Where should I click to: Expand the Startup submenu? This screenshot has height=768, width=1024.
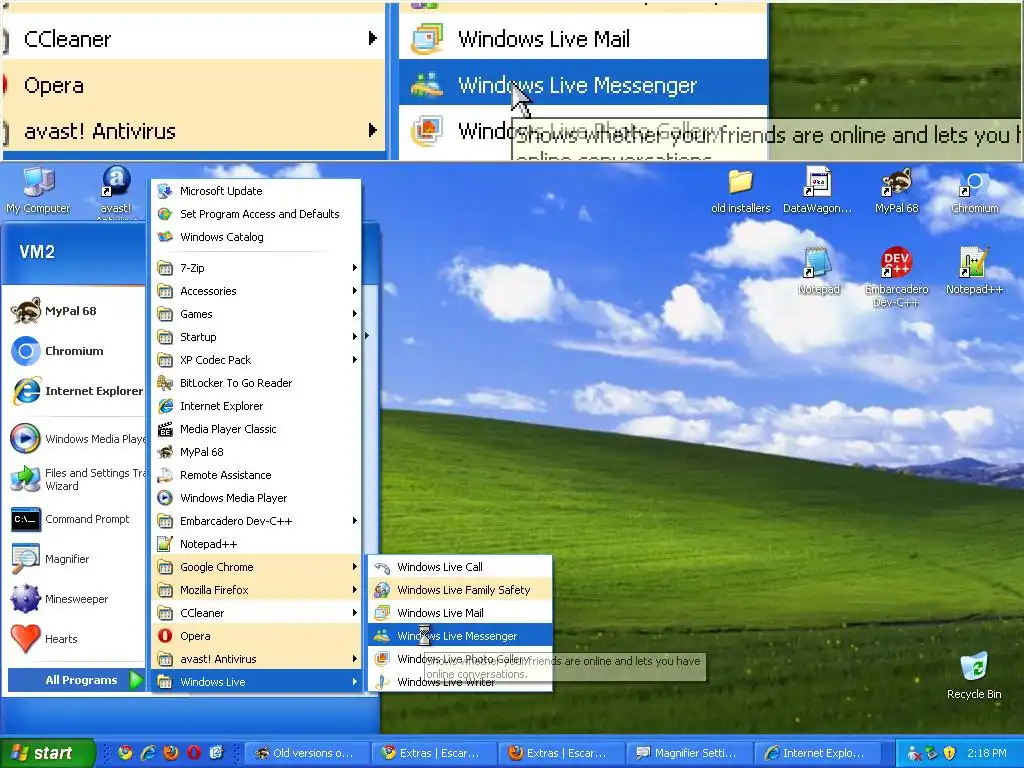coord(257,337)
